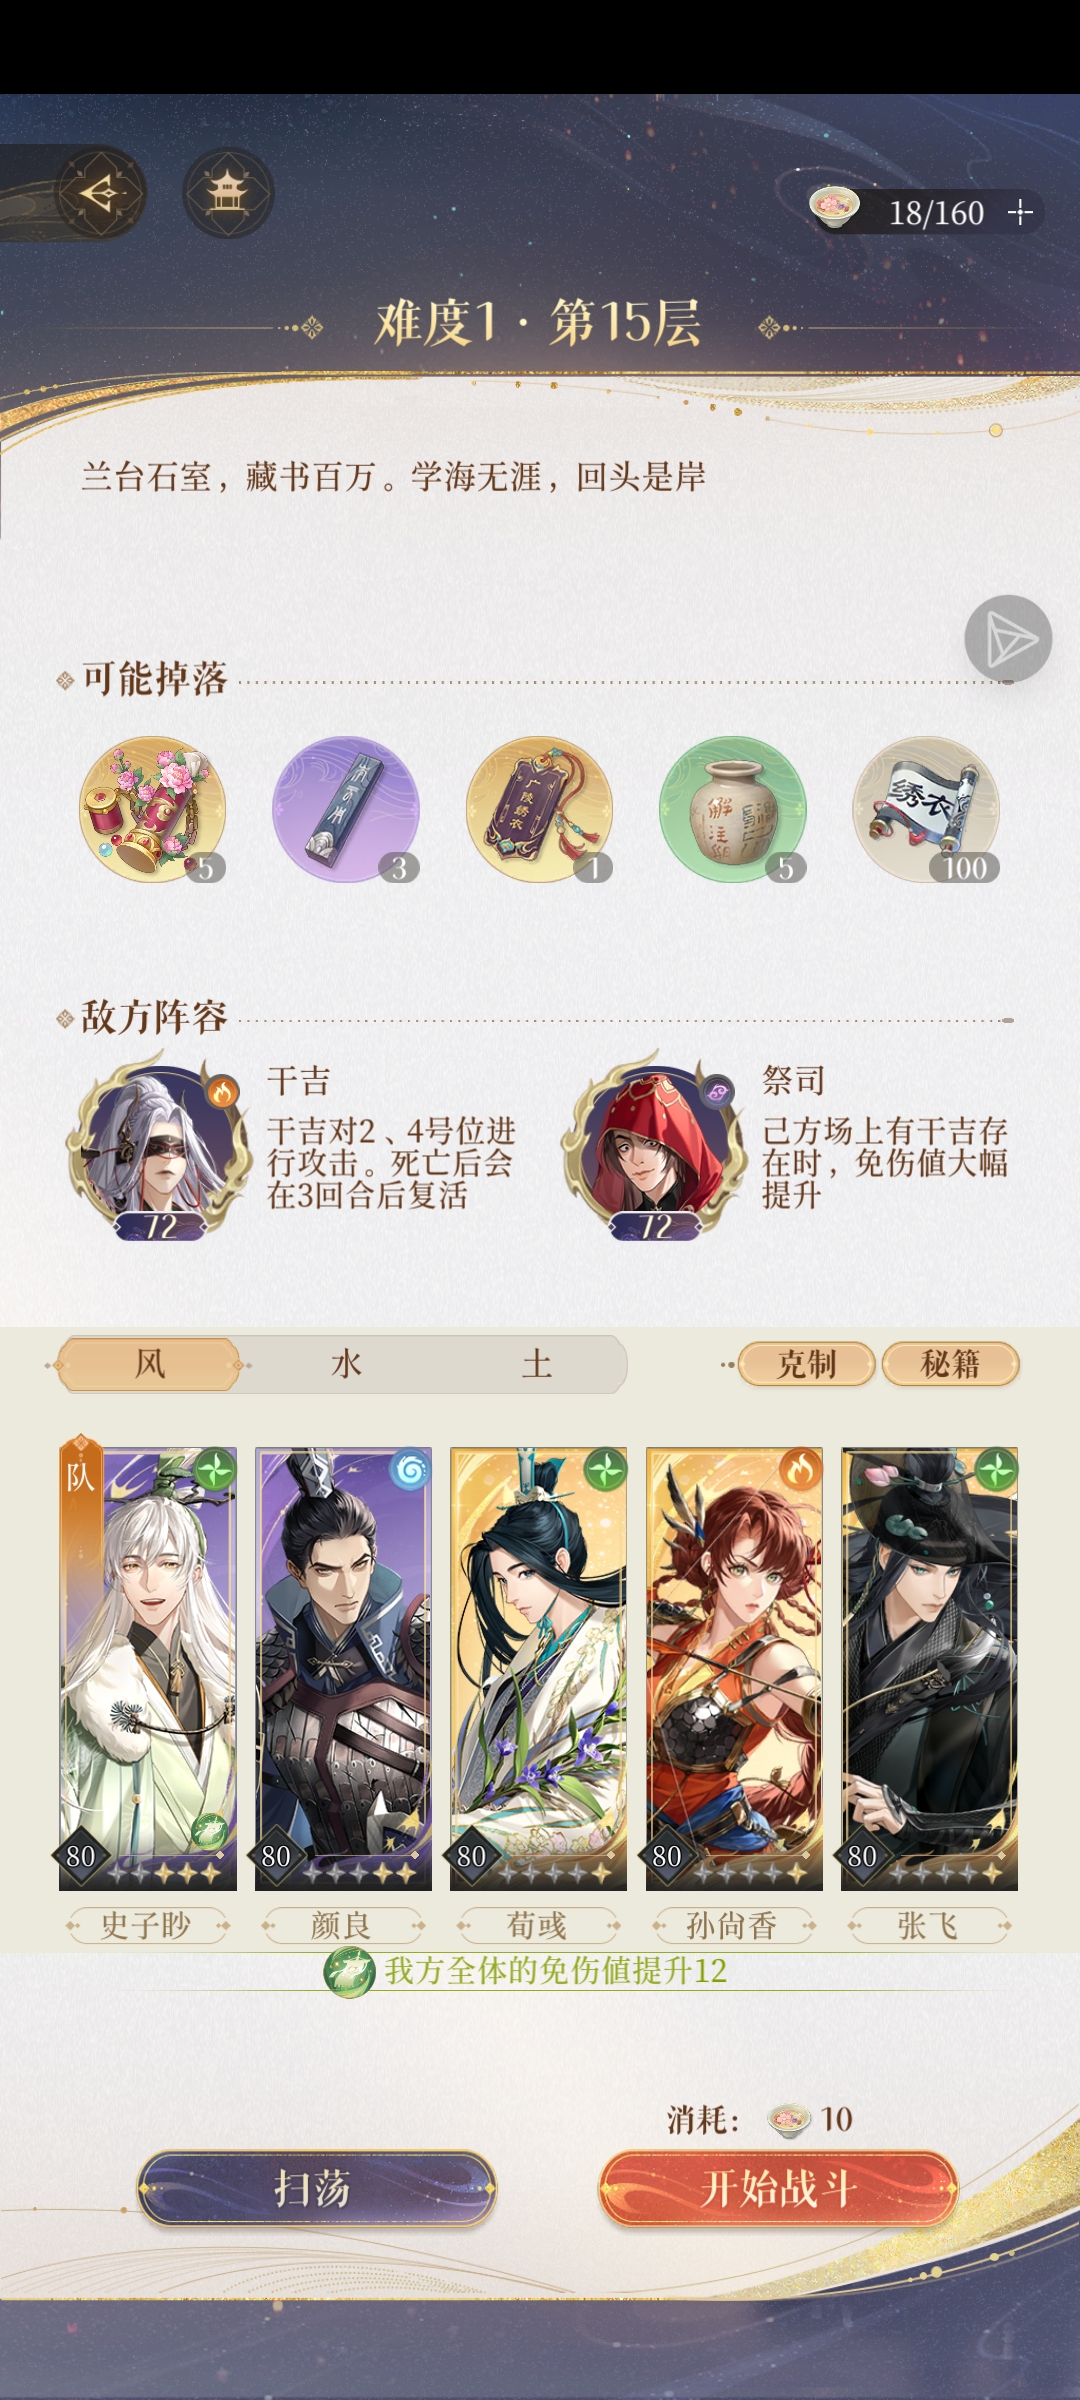Open the 秘籍 button
1080x2400 pixels.
coord(951,1364)
